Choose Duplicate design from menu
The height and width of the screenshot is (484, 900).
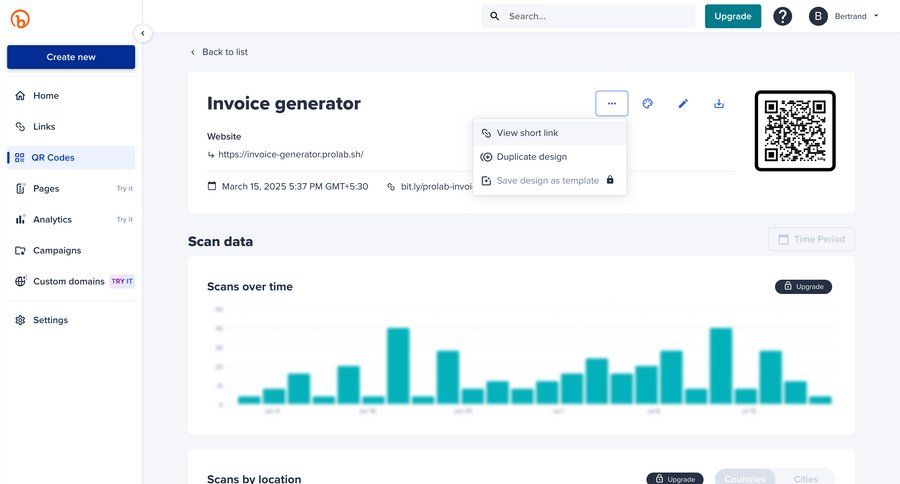click(x=550, y=157)
